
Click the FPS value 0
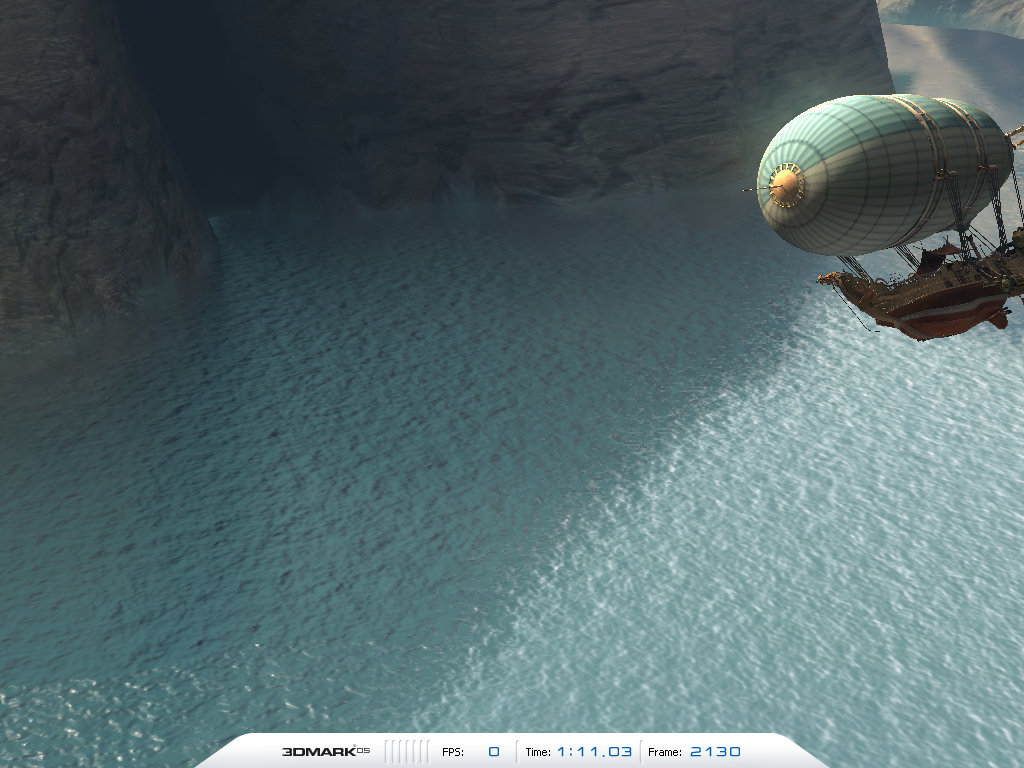pos(494,752)
